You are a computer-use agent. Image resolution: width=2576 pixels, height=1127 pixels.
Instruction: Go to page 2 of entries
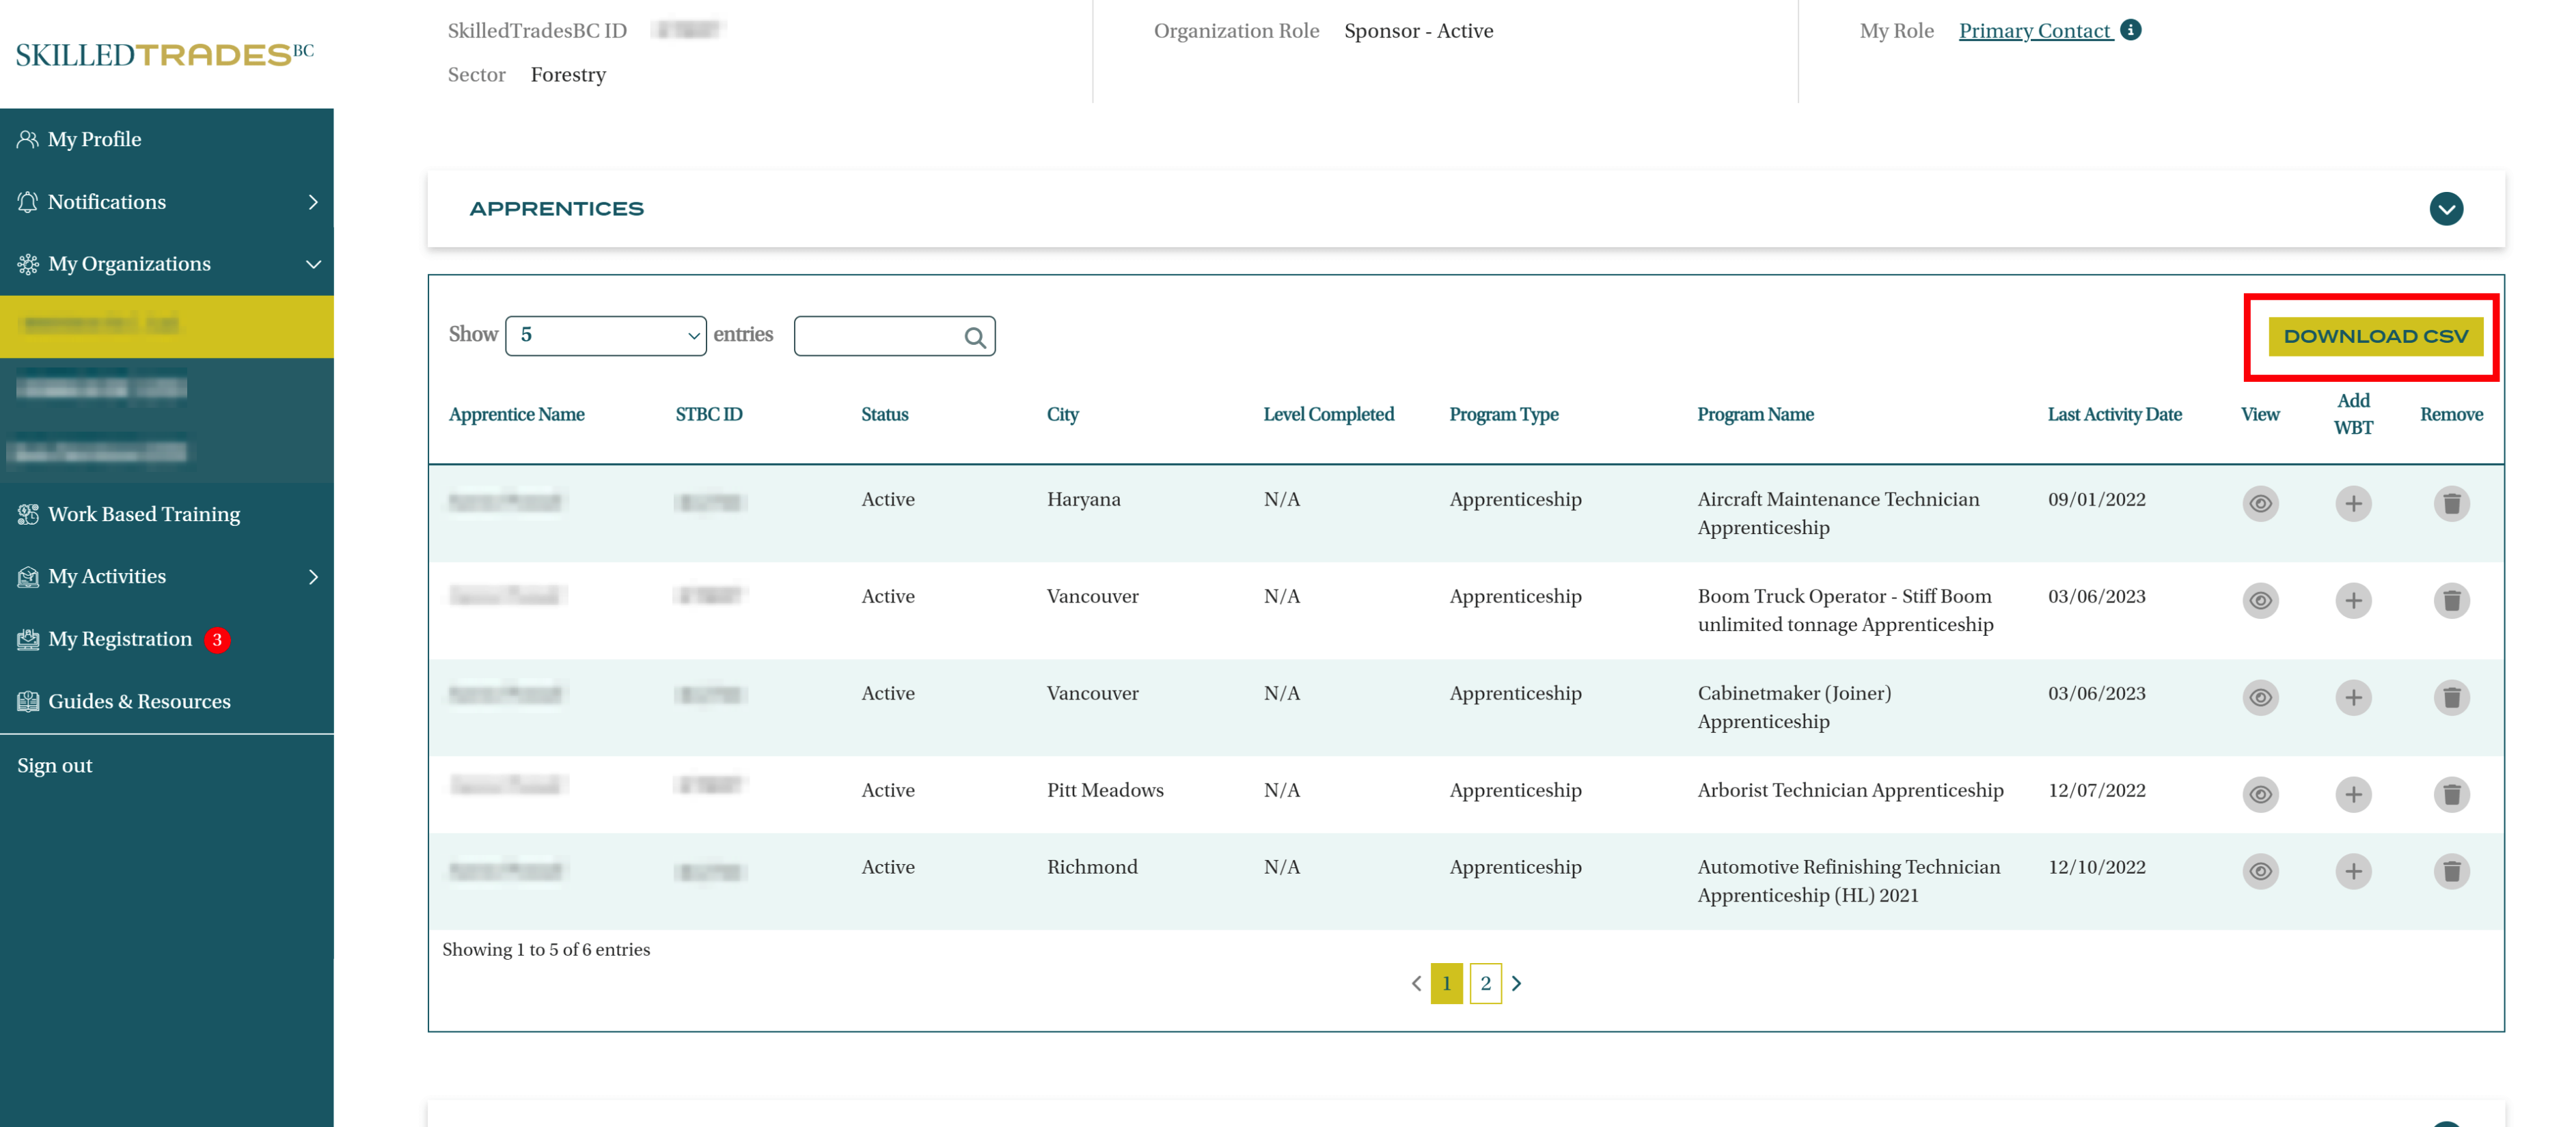tap(1485, 983)
